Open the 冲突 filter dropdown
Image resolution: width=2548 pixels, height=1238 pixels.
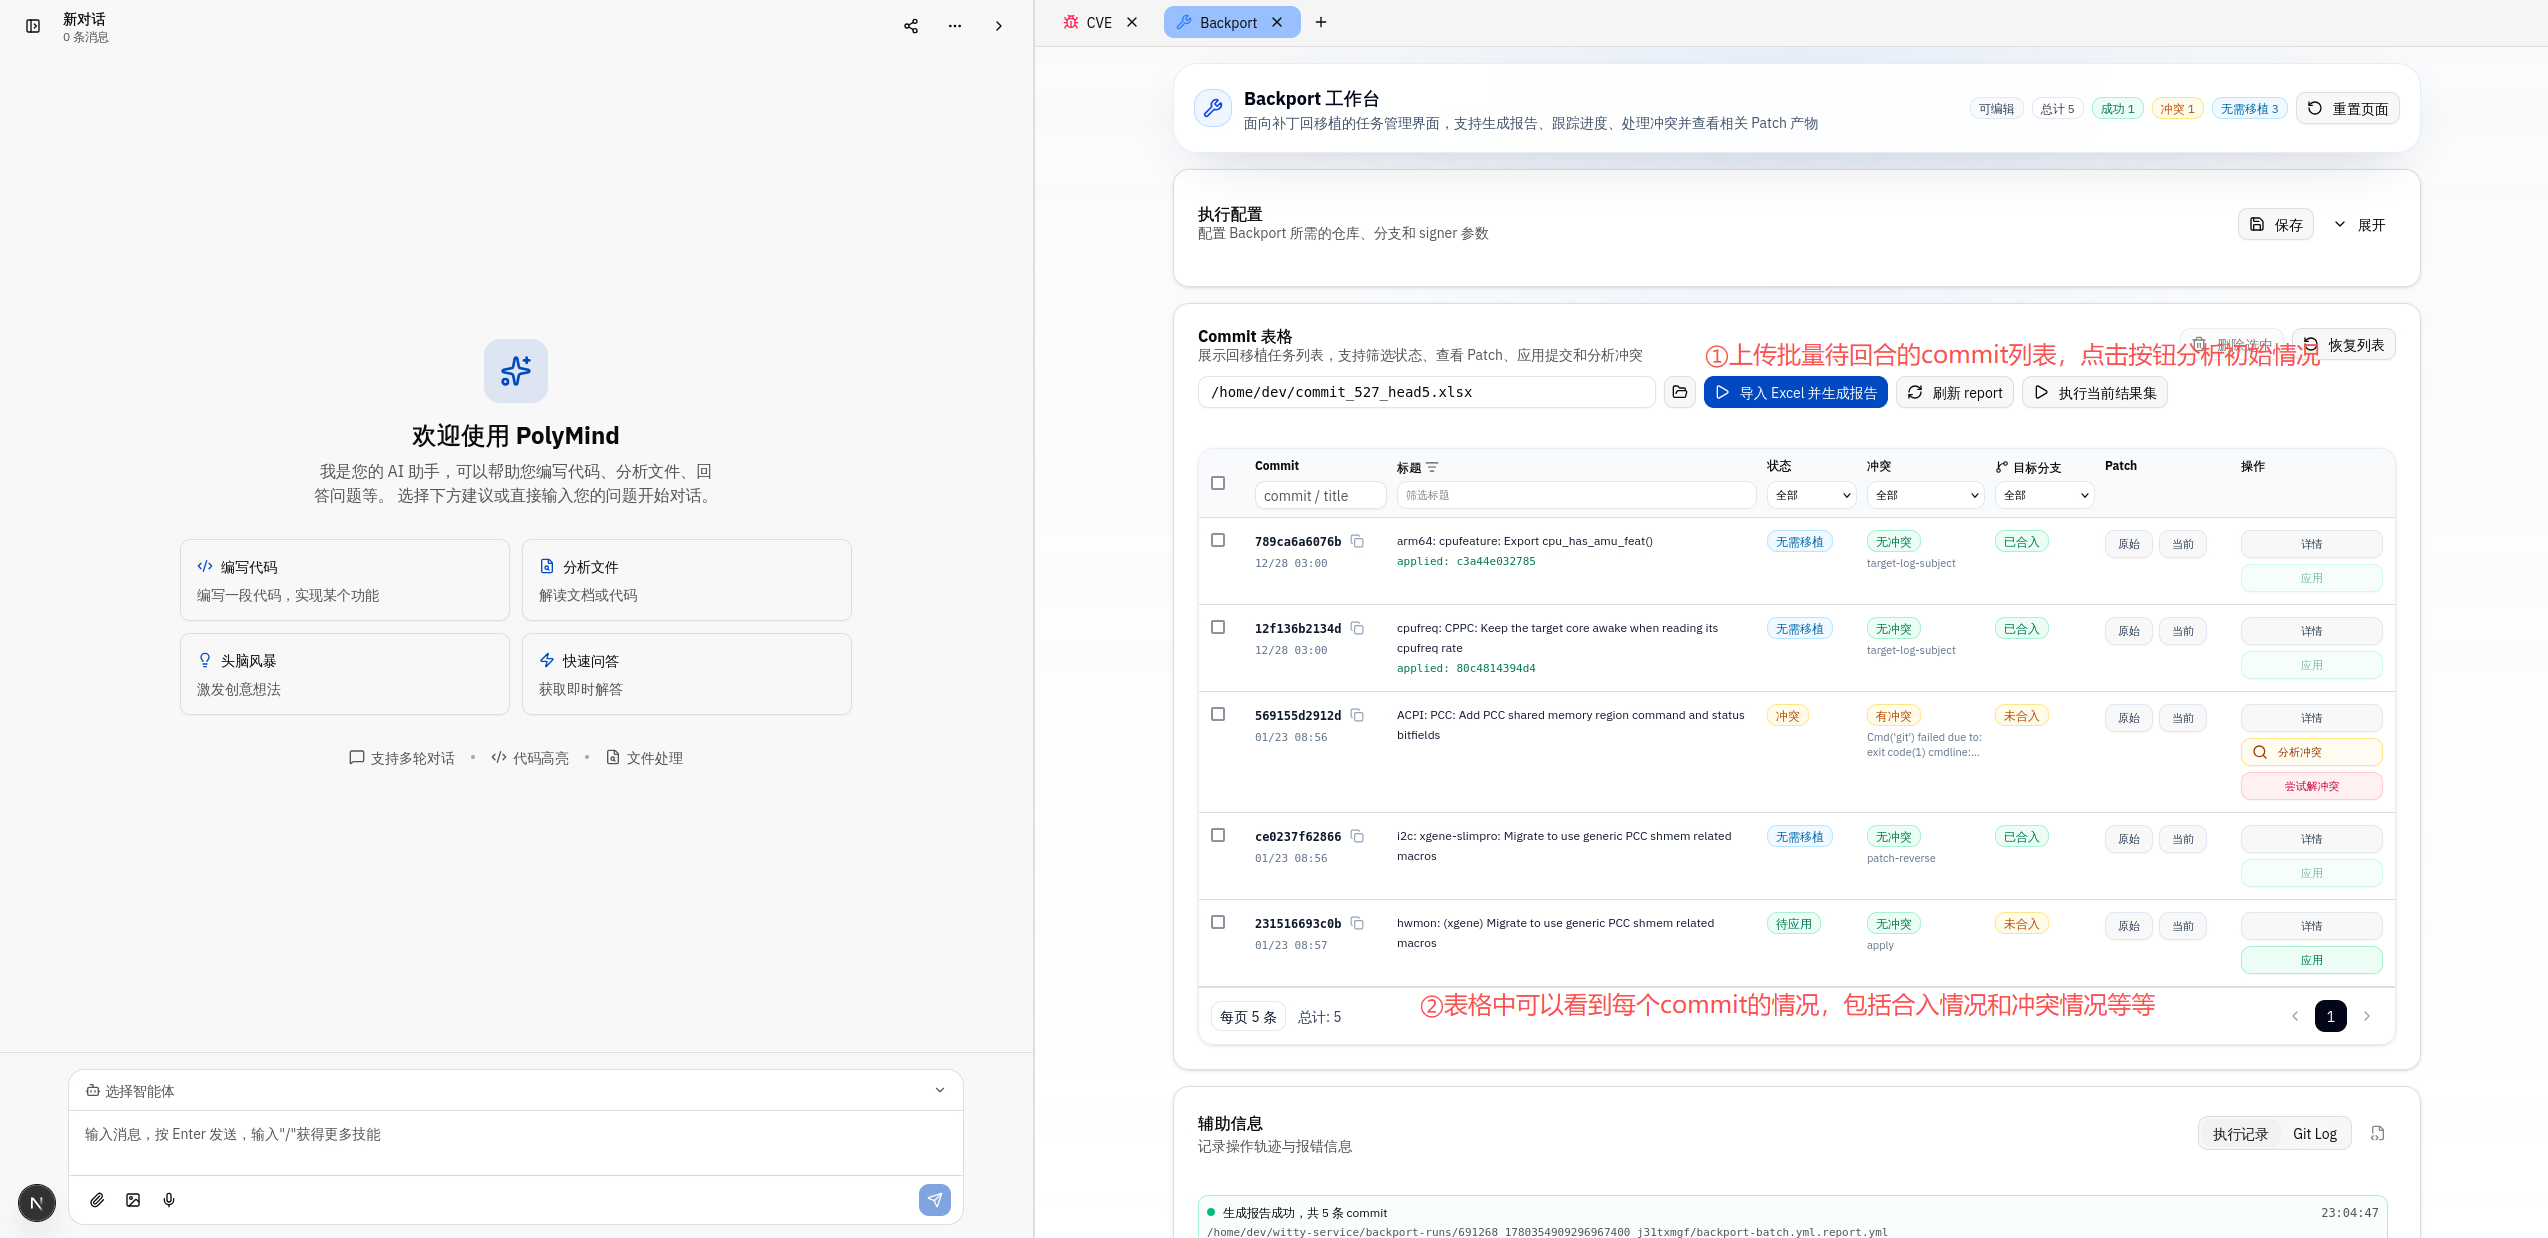[1926, 495]
